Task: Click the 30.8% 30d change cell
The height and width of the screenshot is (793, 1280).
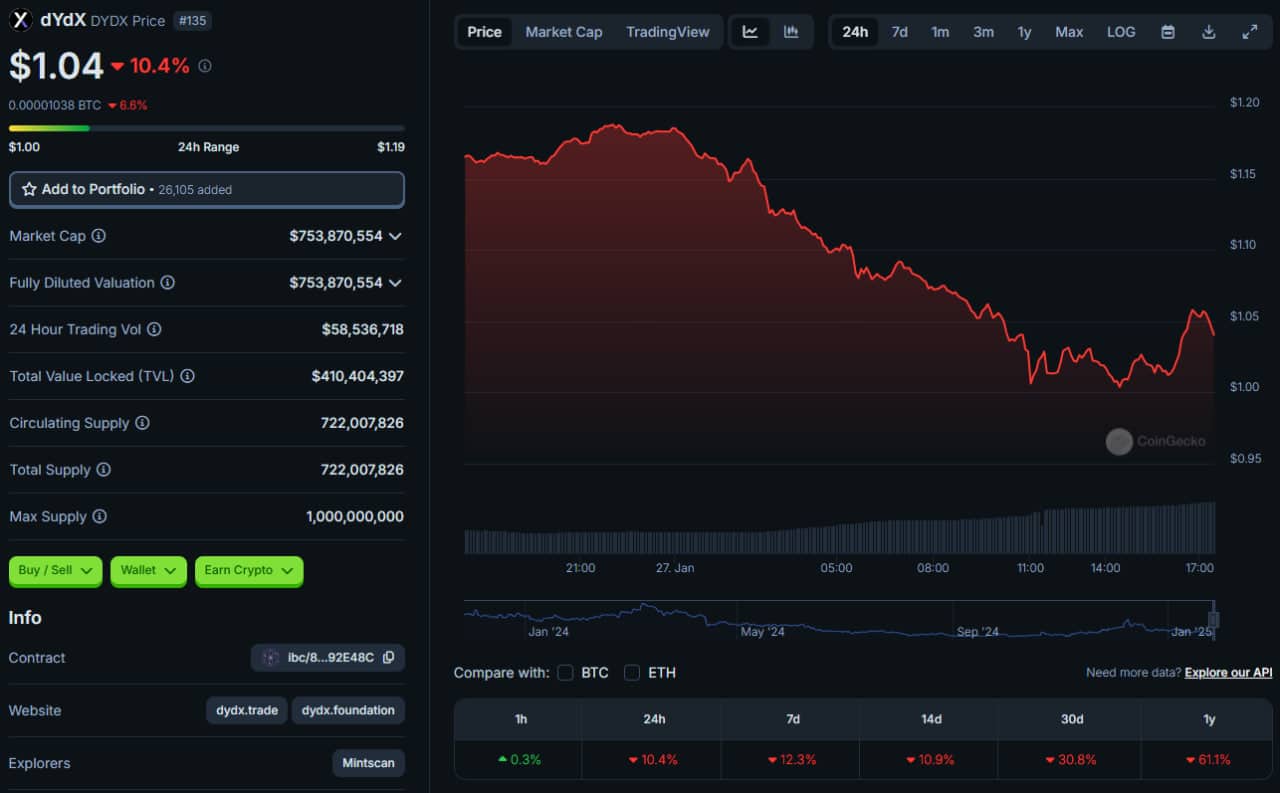Action: pos(1069,759)
